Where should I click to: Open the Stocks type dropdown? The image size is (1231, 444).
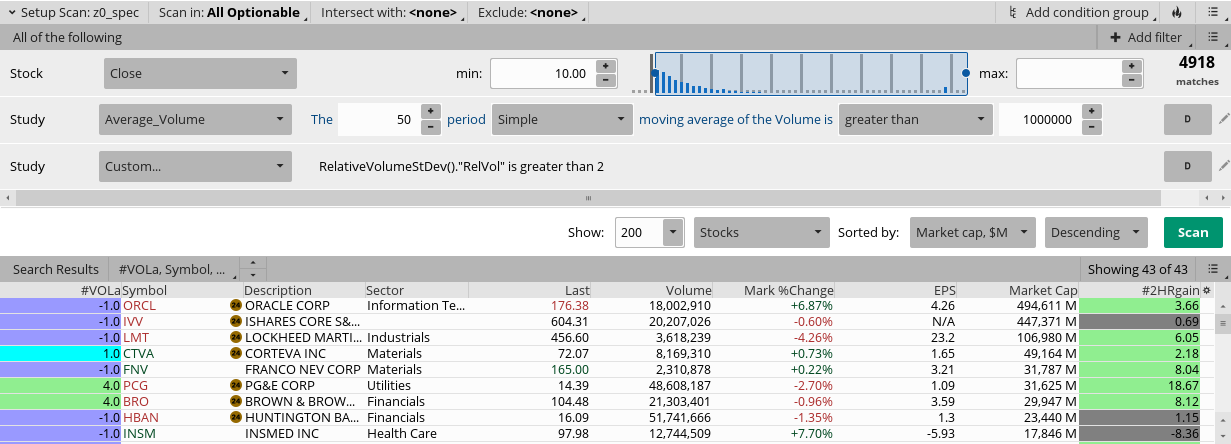761,232
